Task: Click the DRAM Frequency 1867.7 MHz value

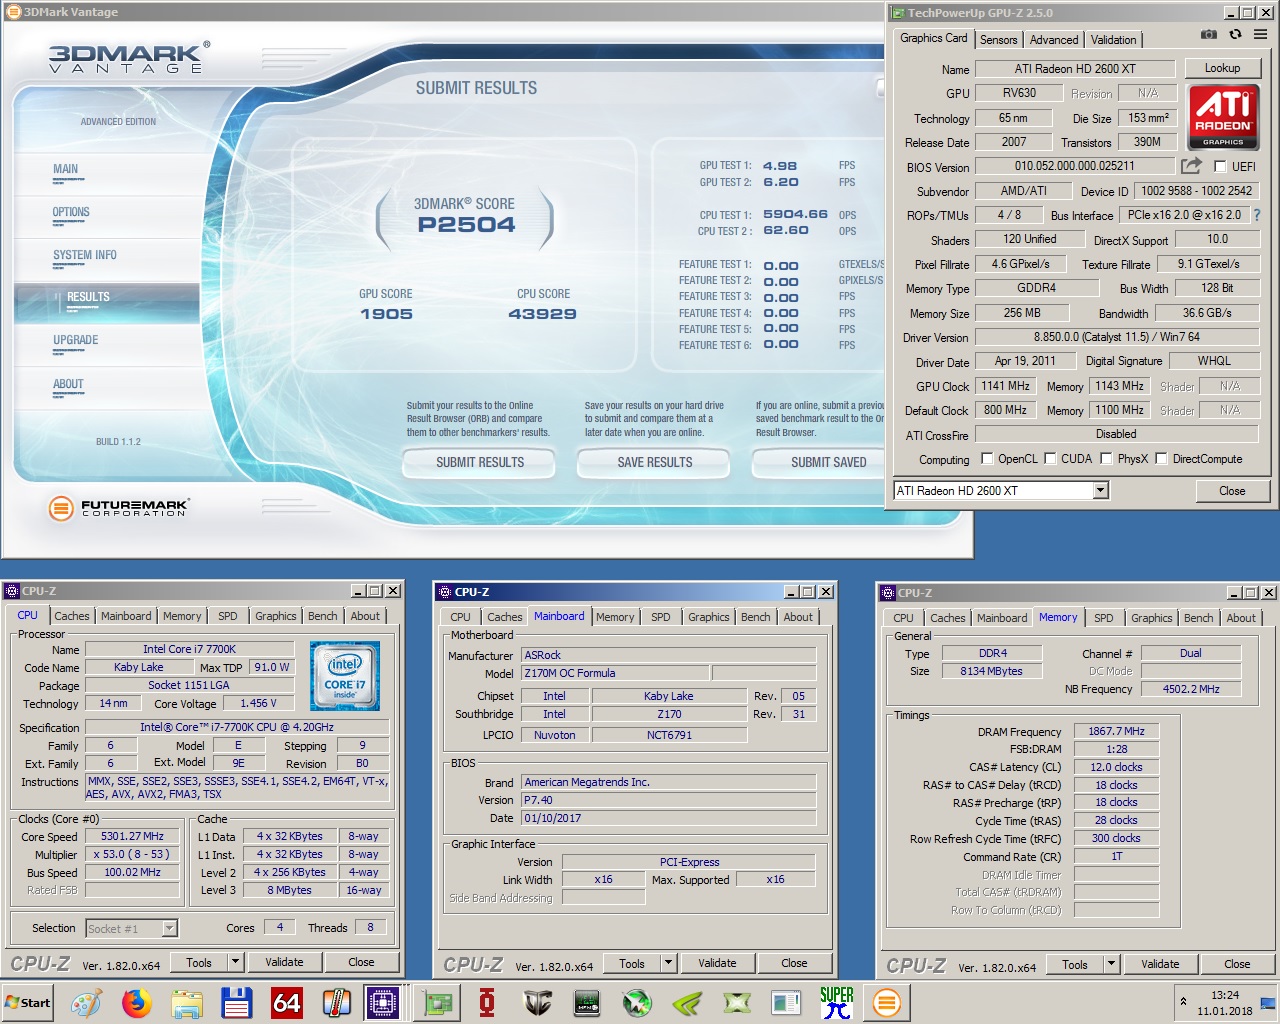Action: pos(1116,732)
